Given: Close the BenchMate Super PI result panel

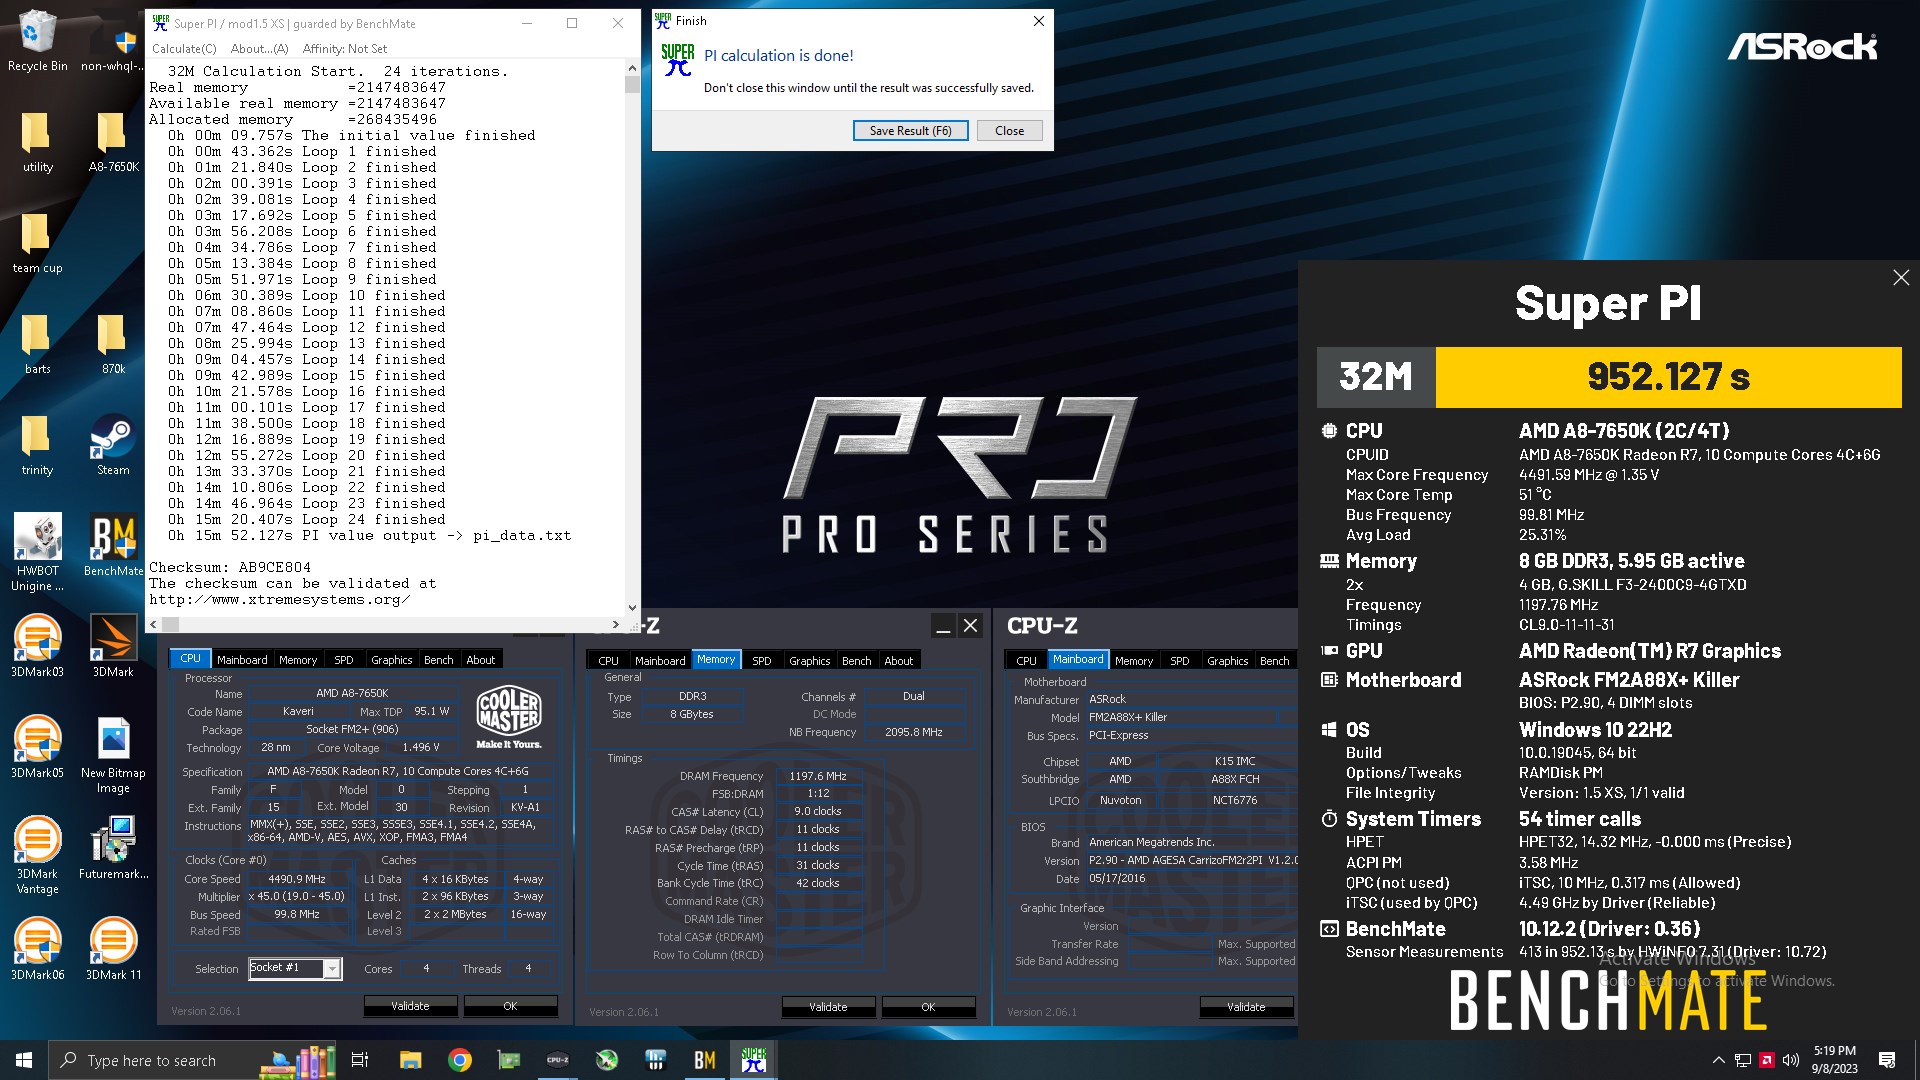Looking at the screenshot, I should (1900, 278).
